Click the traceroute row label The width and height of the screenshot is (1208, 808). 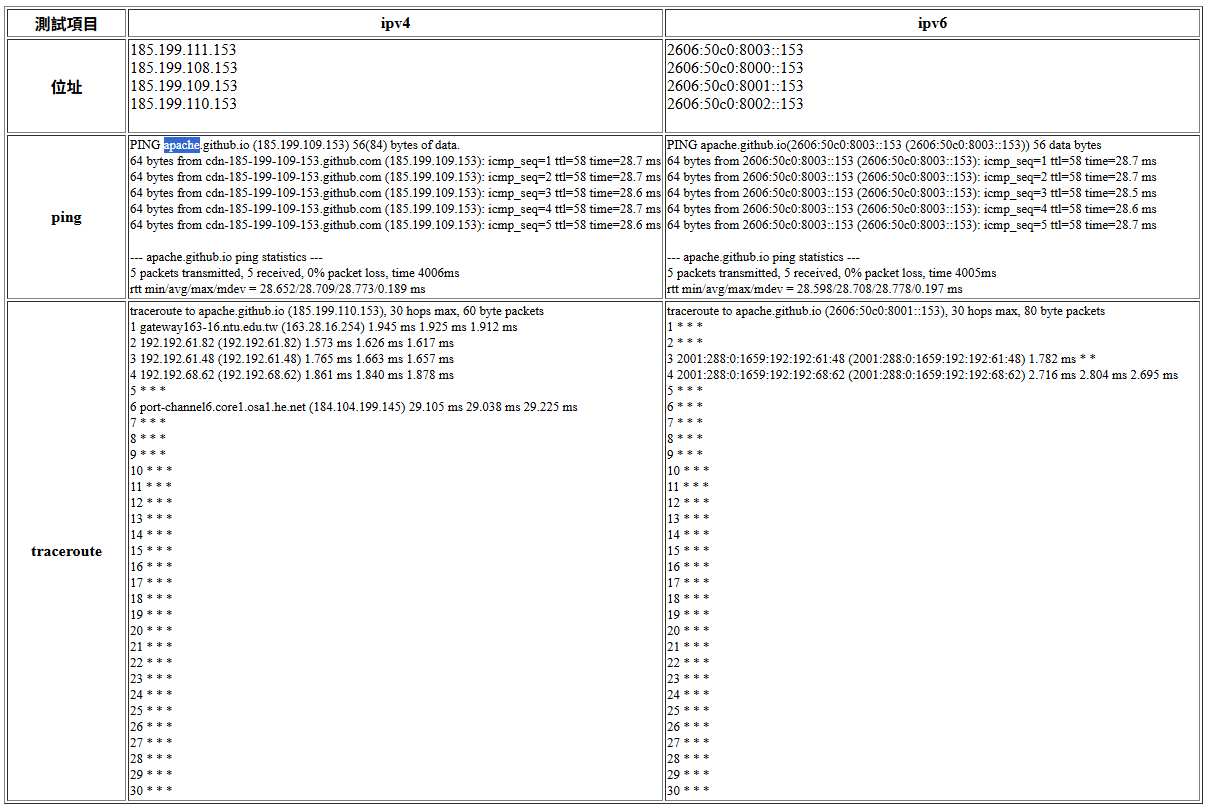pos(67,551)
